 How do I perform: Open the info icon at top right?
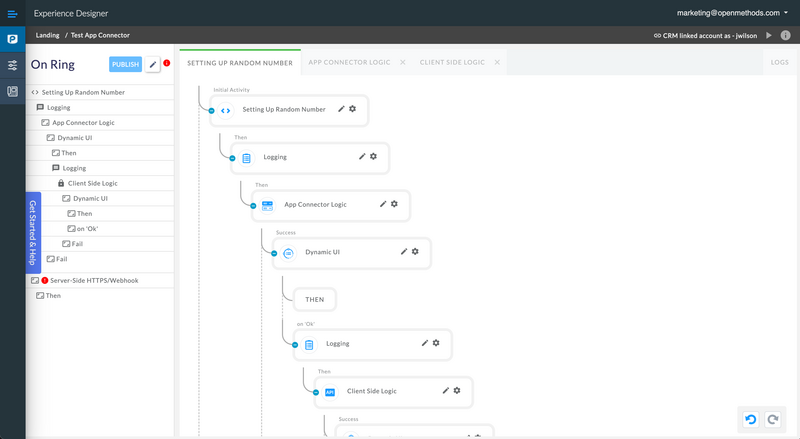tap(785, 35)
